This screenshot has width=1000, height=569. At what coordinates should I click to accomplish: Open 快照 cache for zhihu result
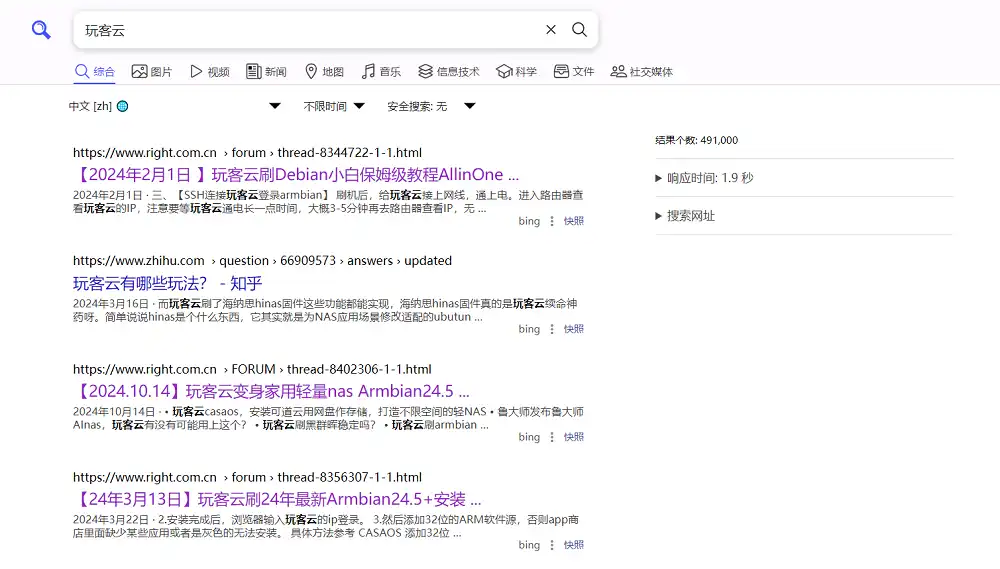click(573, 329)
